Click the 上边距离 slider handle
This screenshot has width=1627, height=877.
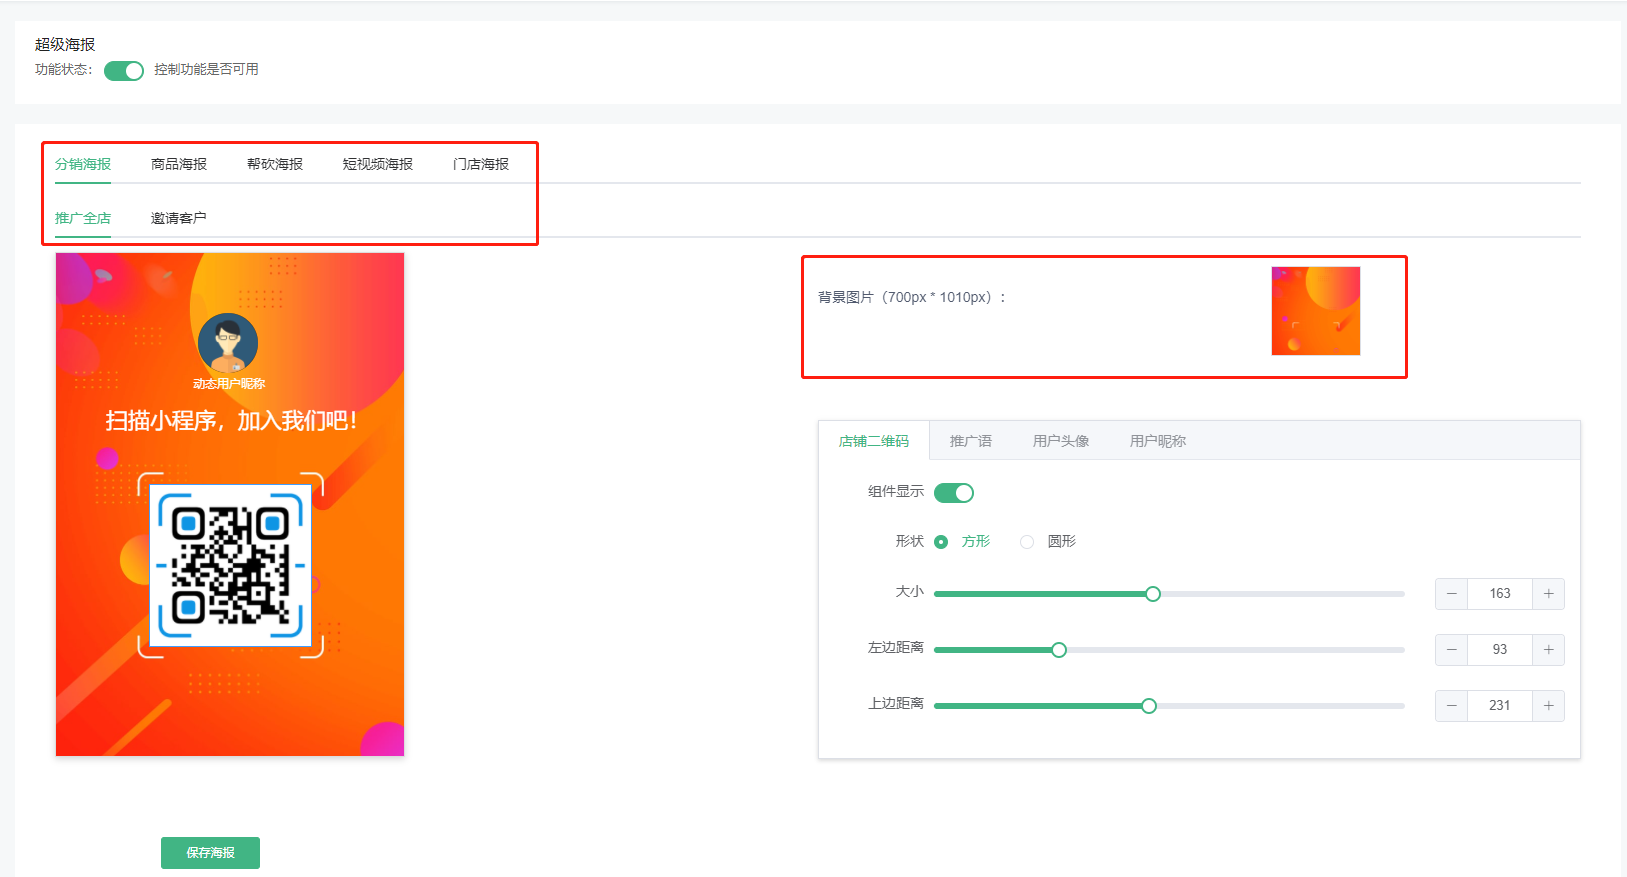click(x=1149, y=706)
